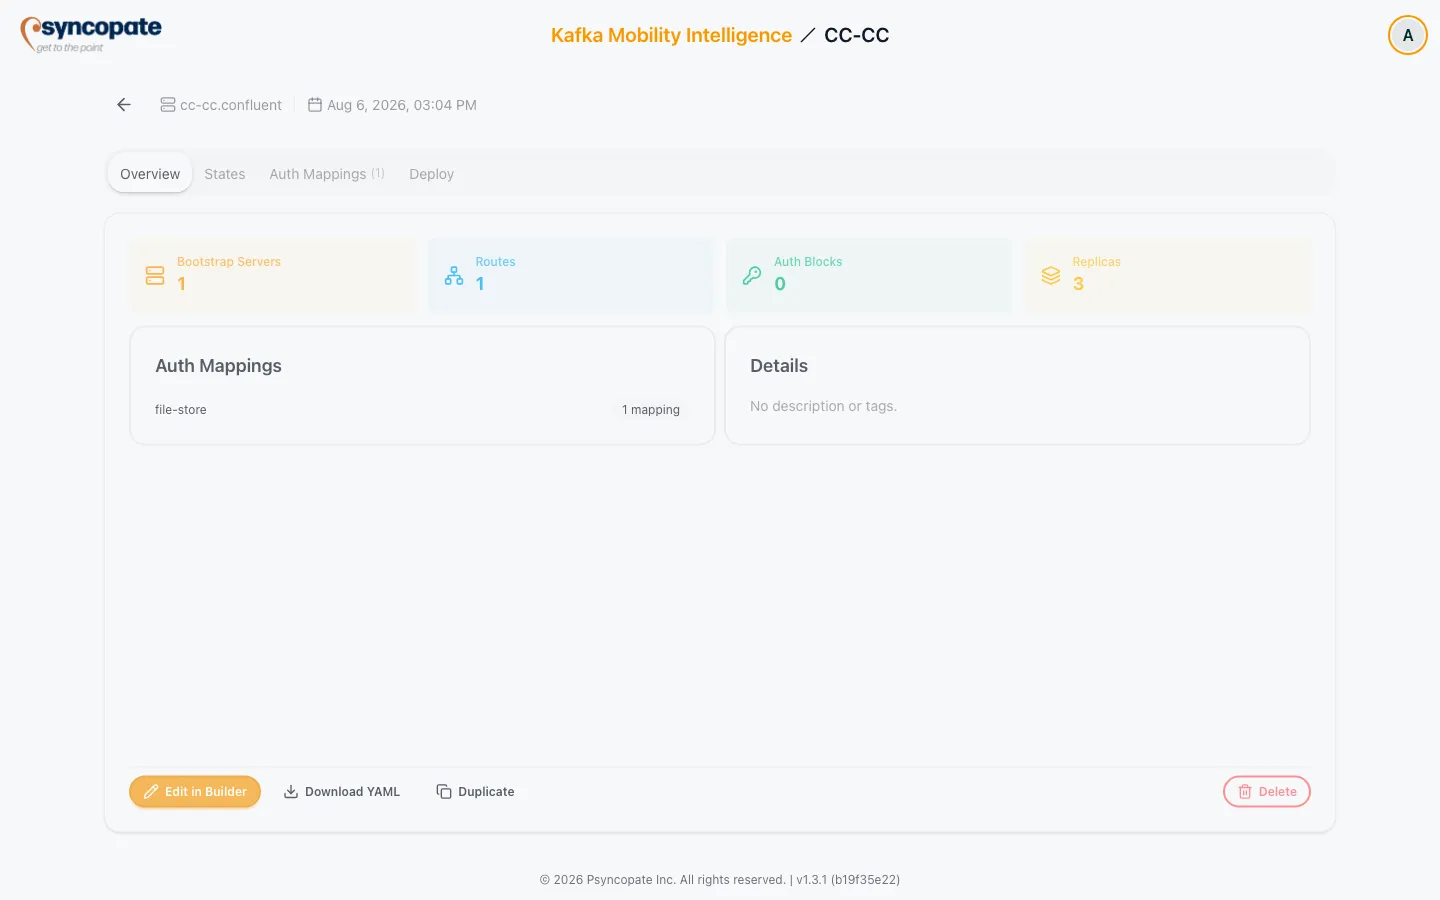Screen dimensions: 1440x900
Task: Click the 1 mapping badge
Action: pos(651,410)
